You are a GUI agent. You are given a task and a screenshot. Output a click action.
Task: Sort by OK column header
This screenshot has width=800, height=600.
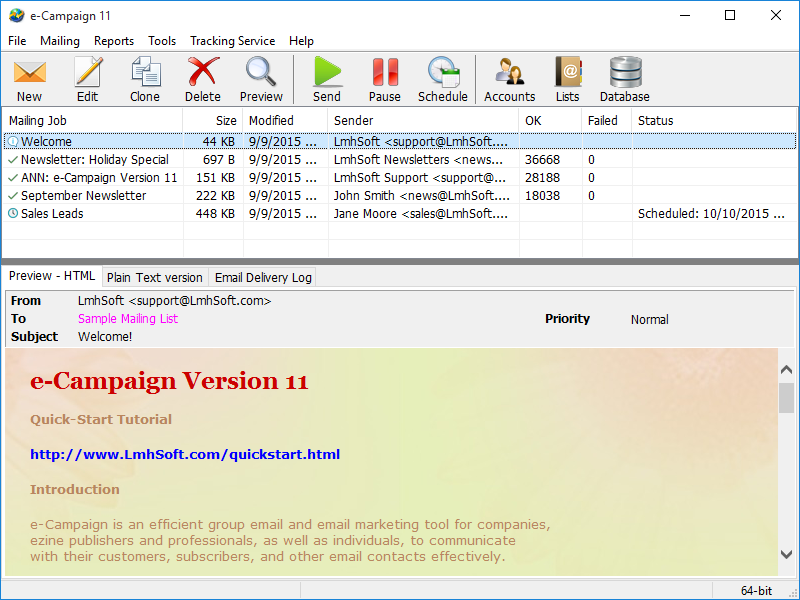551,121
